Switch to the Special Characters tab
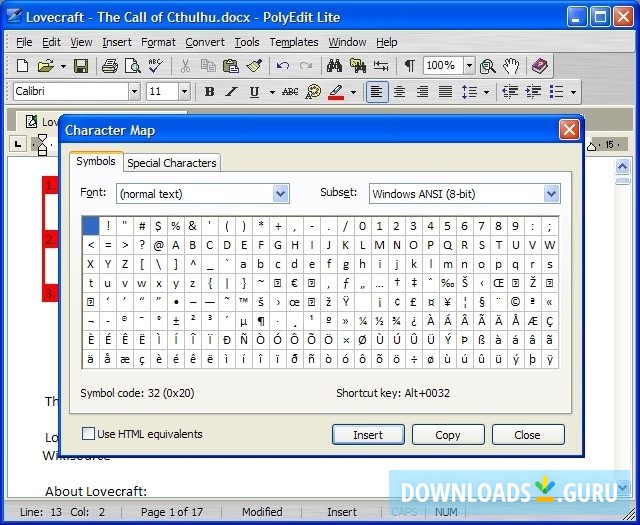The image size is (640, 525). [172, 163]
